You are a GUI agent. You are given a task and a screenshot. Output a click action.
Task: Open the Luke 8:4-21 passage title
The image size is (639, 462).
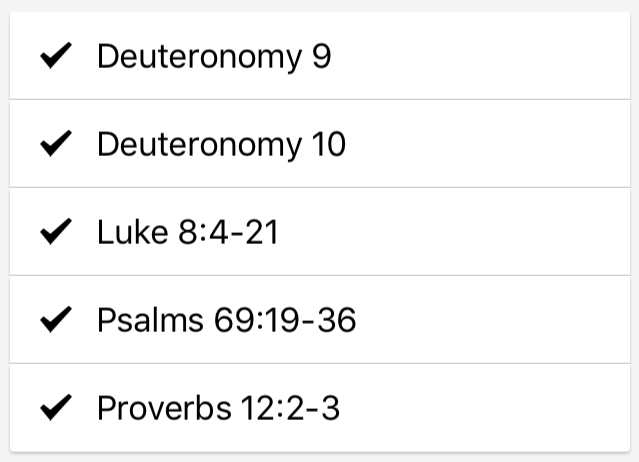pyautogui.click(x=187, y=233)
